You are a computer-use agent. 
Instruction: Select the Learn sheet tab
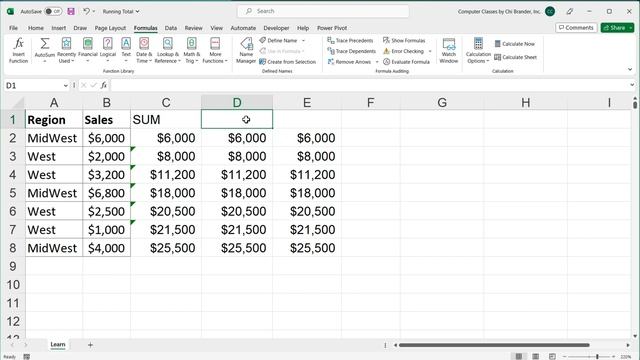(58, 344)
